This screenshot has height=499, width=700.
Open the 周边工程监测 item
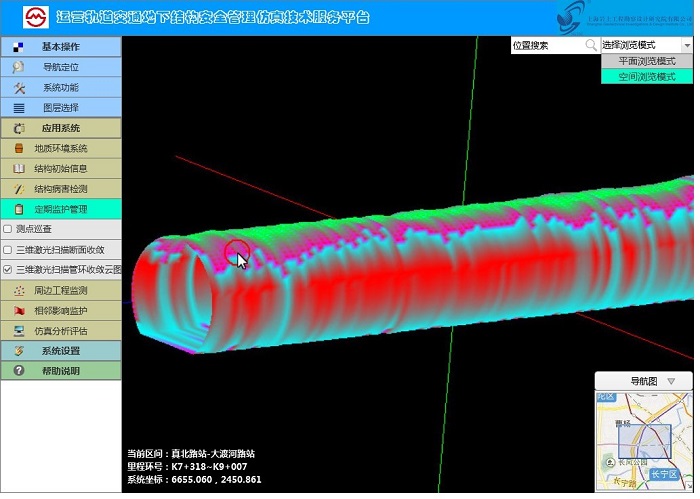coord(60,290)
